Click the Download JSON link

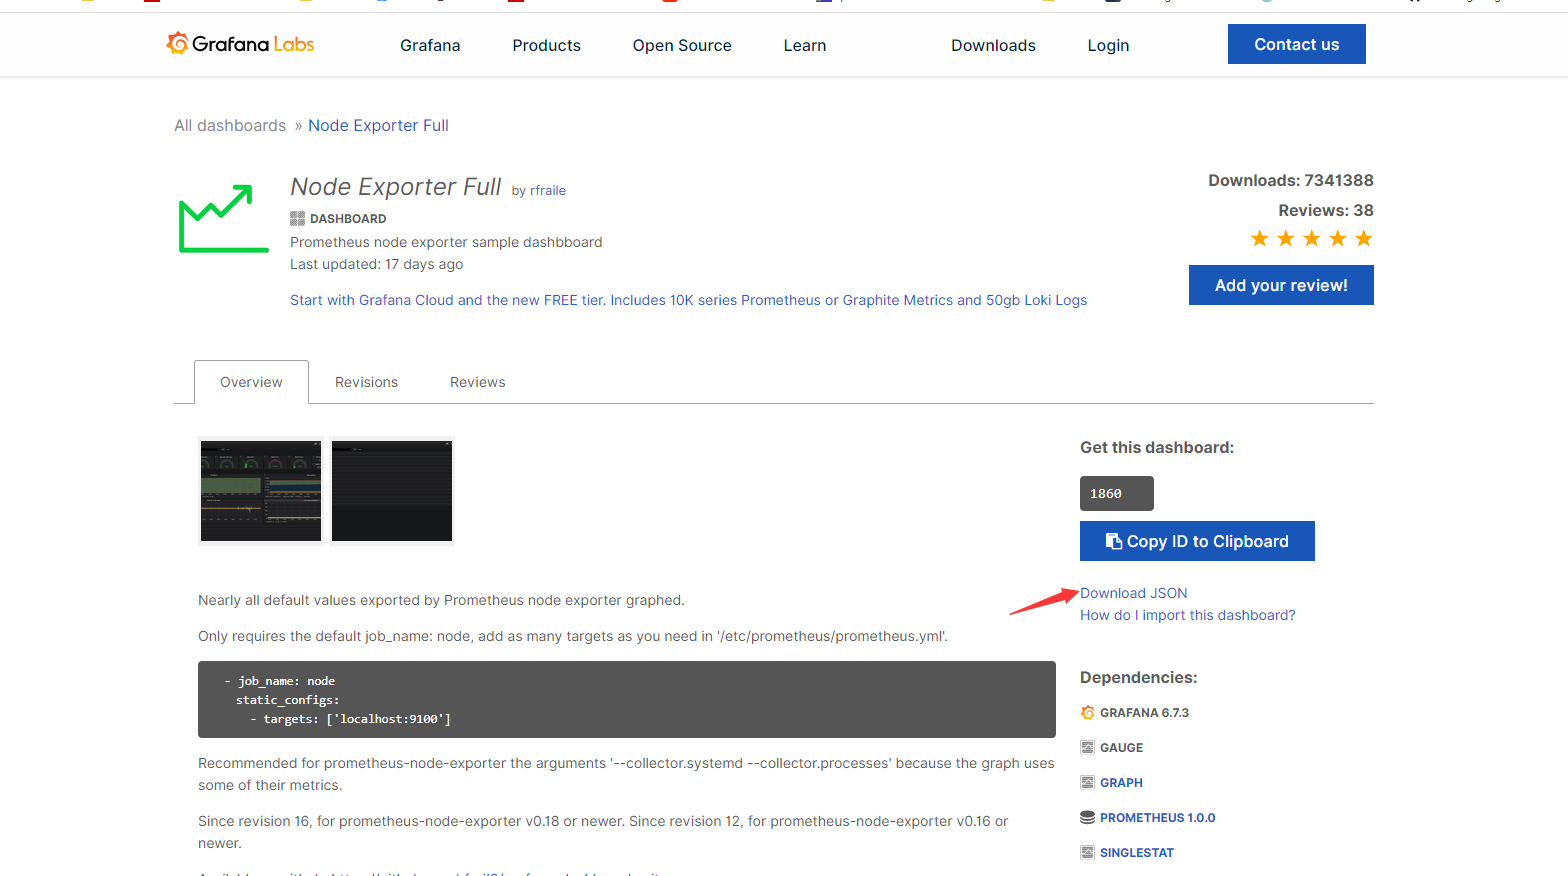click(x=1133, y=593)
